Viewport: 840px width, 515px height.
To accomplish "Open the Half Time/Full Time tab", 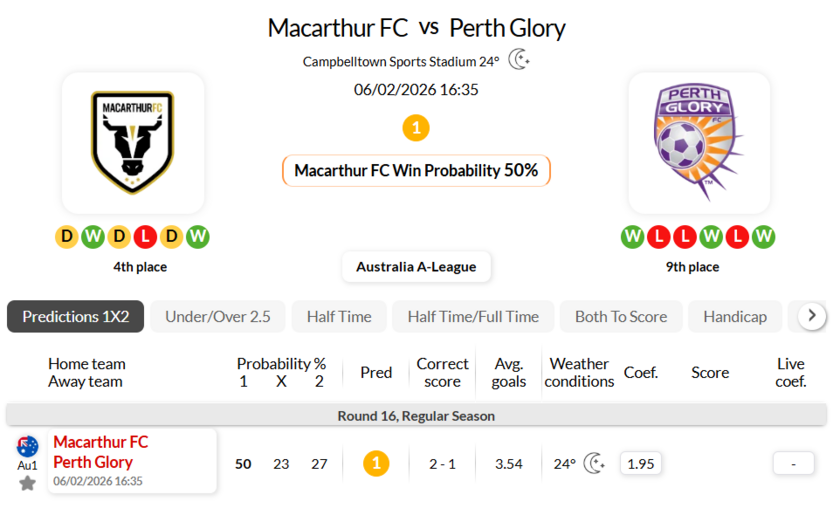I will tap(473, 316).
